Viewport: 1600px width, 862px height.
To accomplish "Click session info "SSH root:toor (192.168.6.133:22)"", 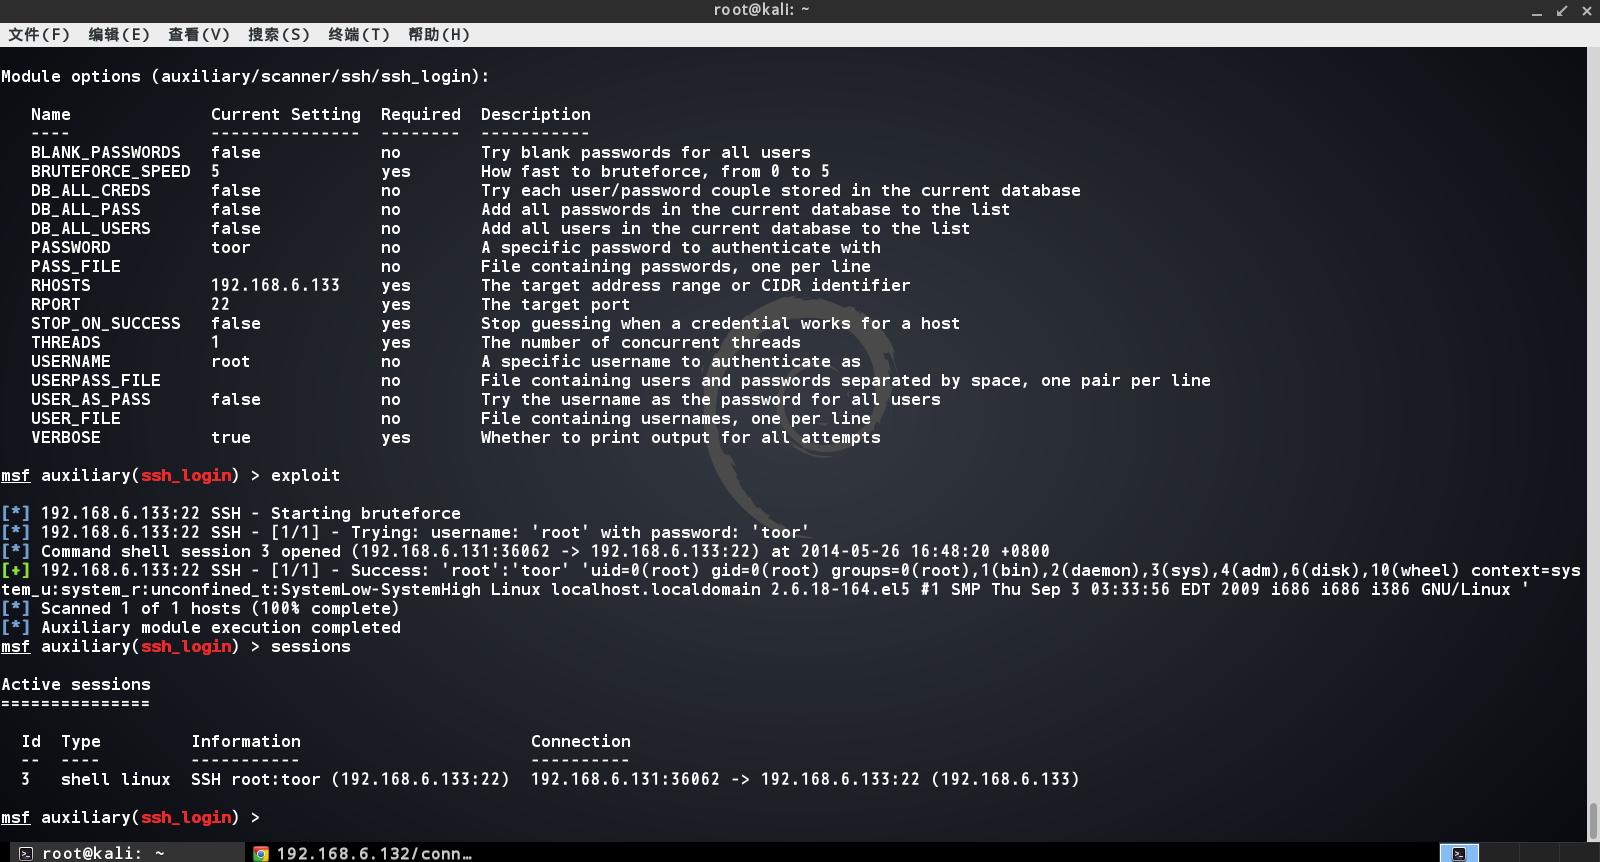I will coord(351,780).
